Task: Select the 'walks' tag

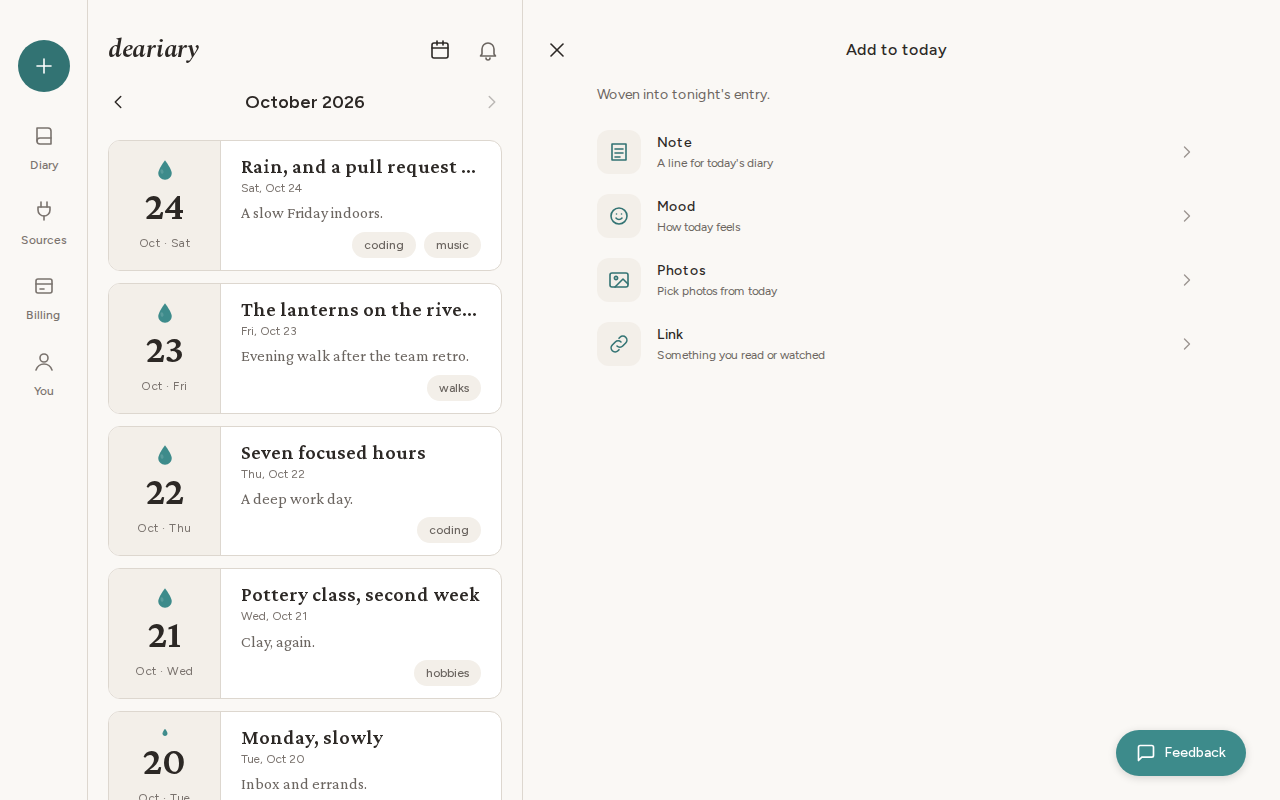Action: [454, 388]
